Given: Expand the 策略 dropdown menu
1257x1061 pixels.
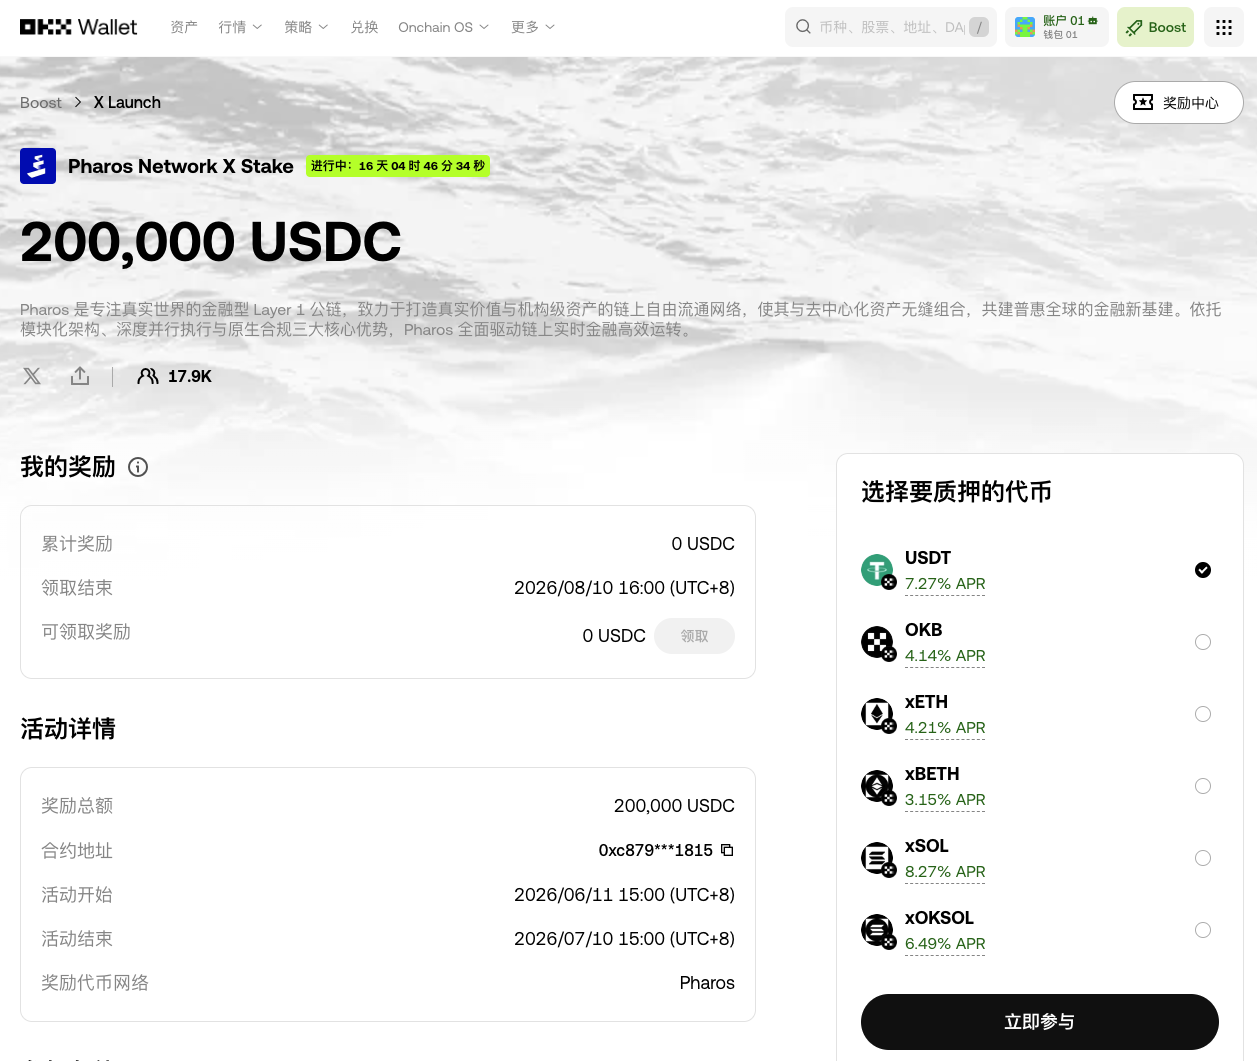Looking at the screenshot, I should [x=306, y=27].
